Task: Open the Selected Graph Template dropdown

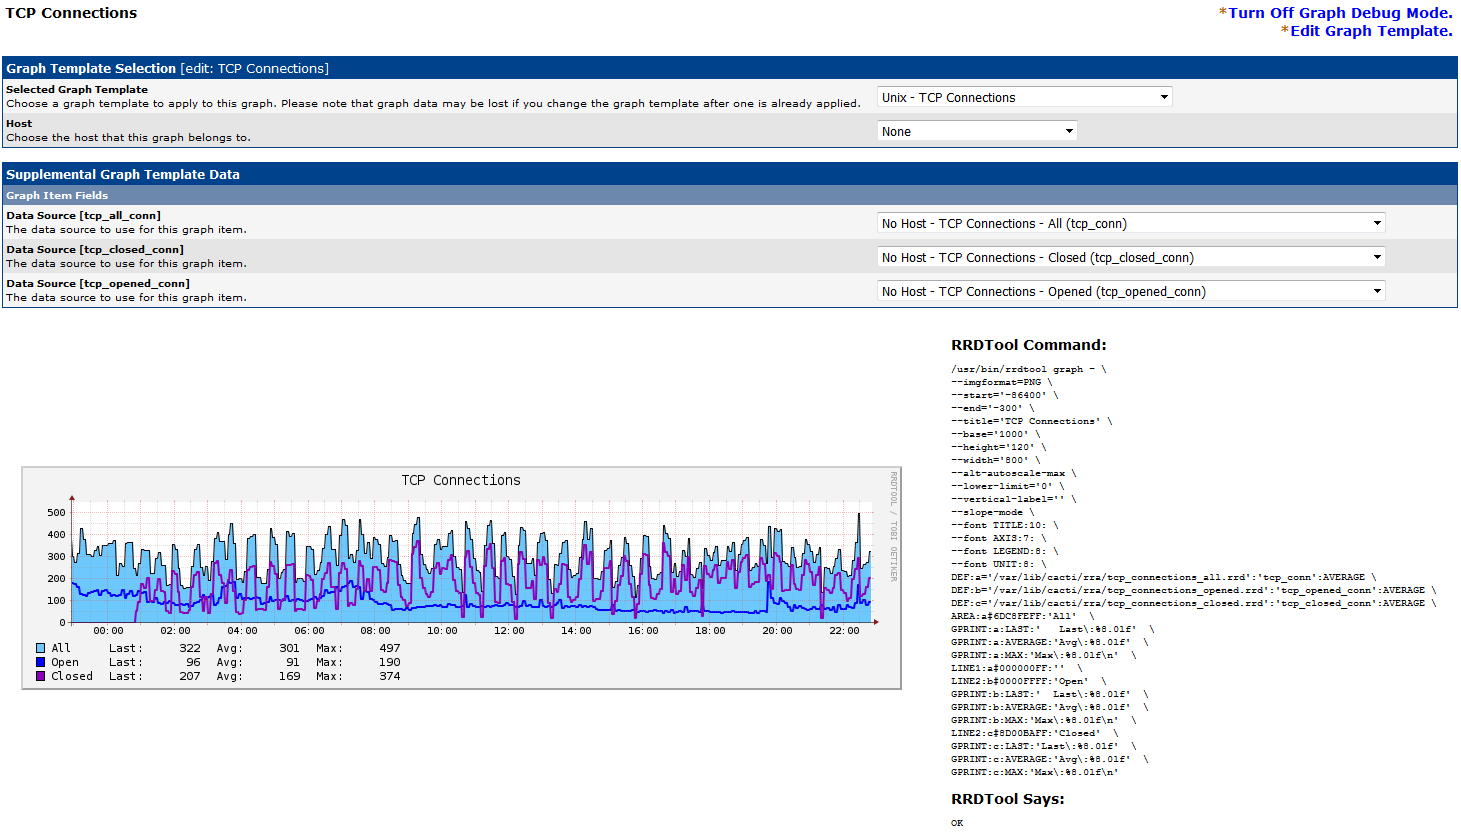Action: pyautogui.click(x=1024, y=97)
